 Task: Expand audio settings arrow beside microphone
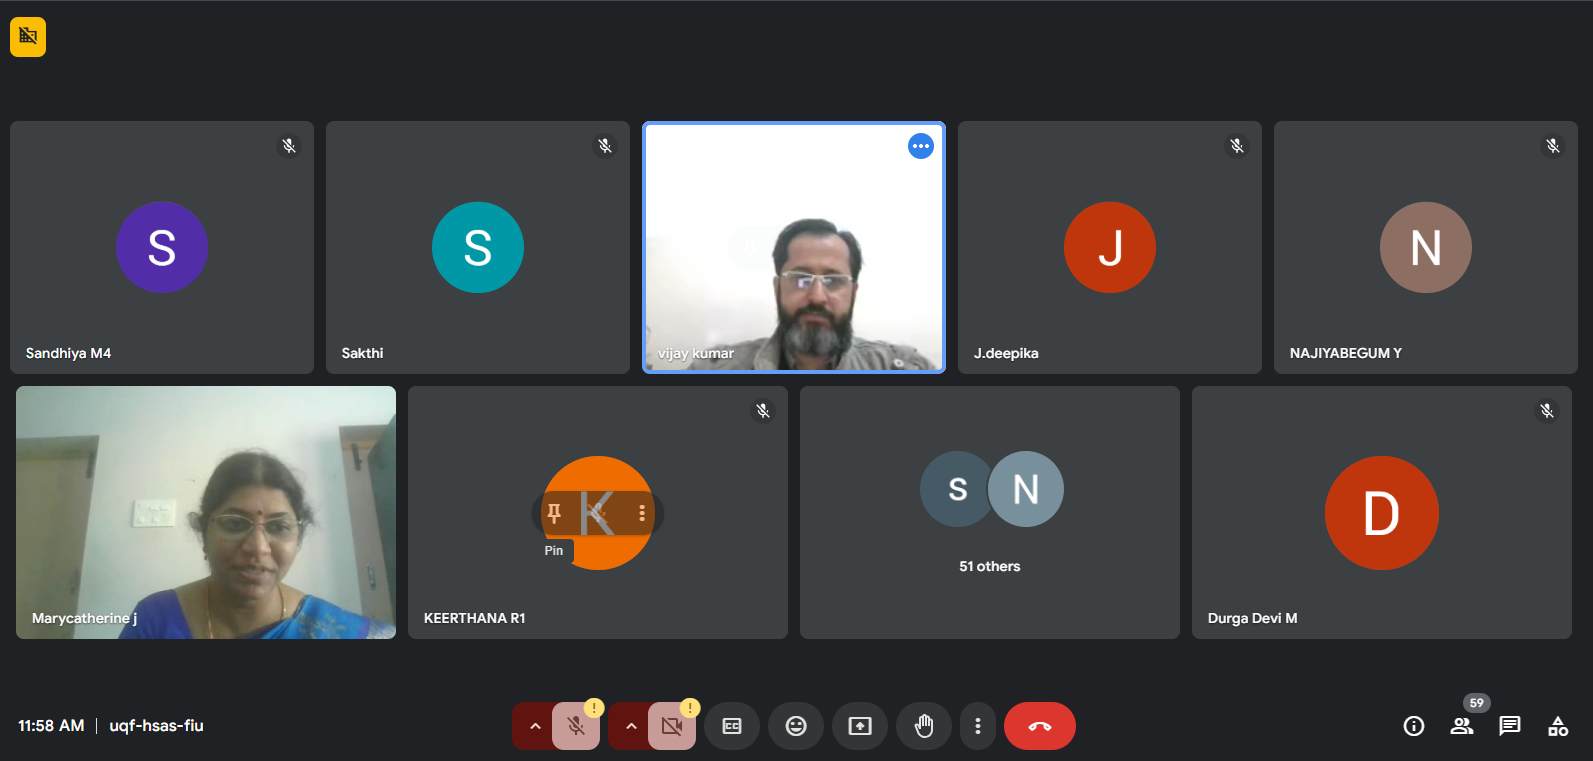pos(534,726)
